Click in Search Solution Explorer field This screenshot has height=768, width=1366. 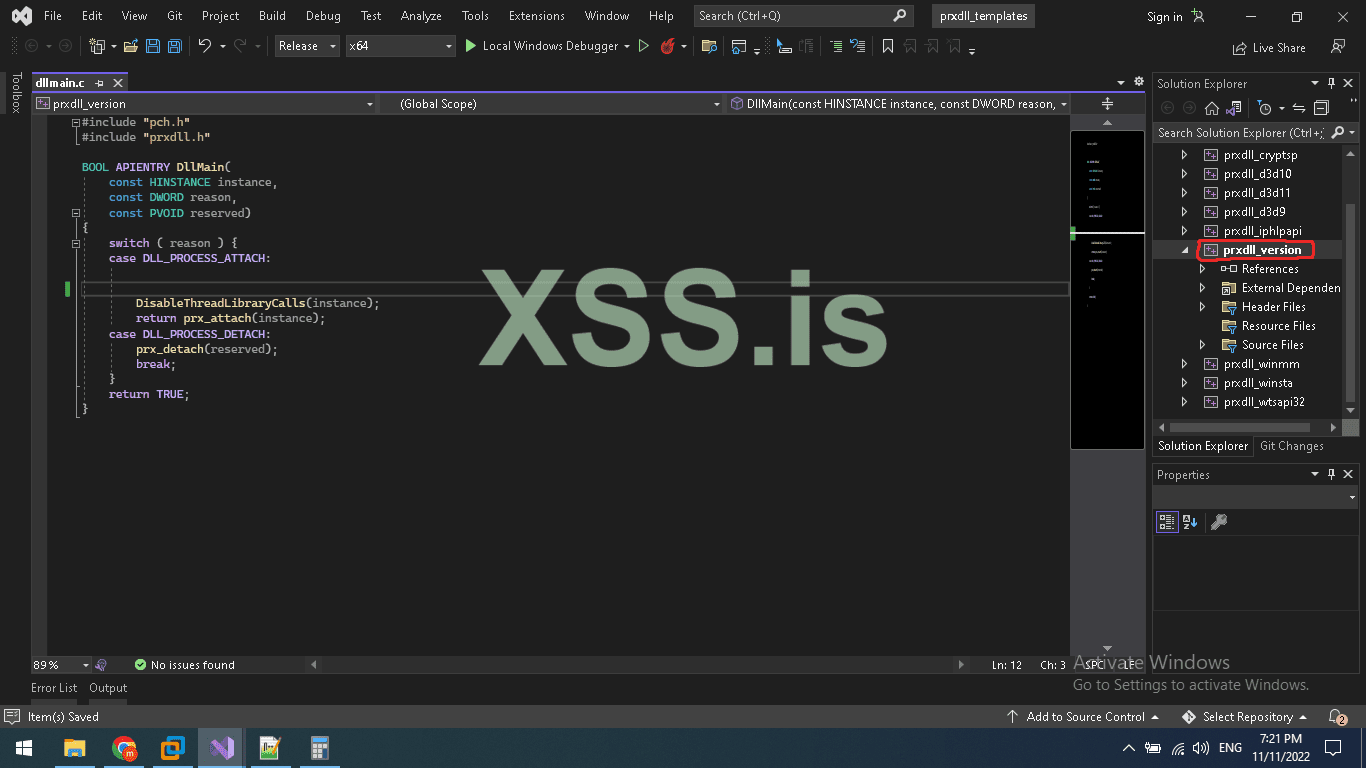[1240, 133]
